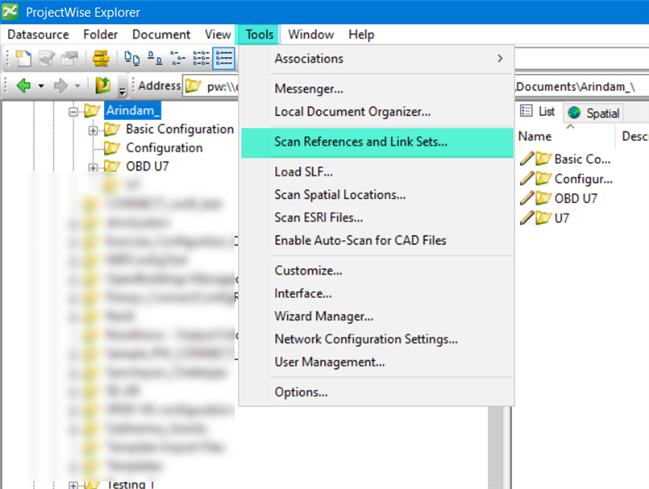Click the pencil icon beside U7
The width and height of the screenshot is (649, 489).
(526, 218)
